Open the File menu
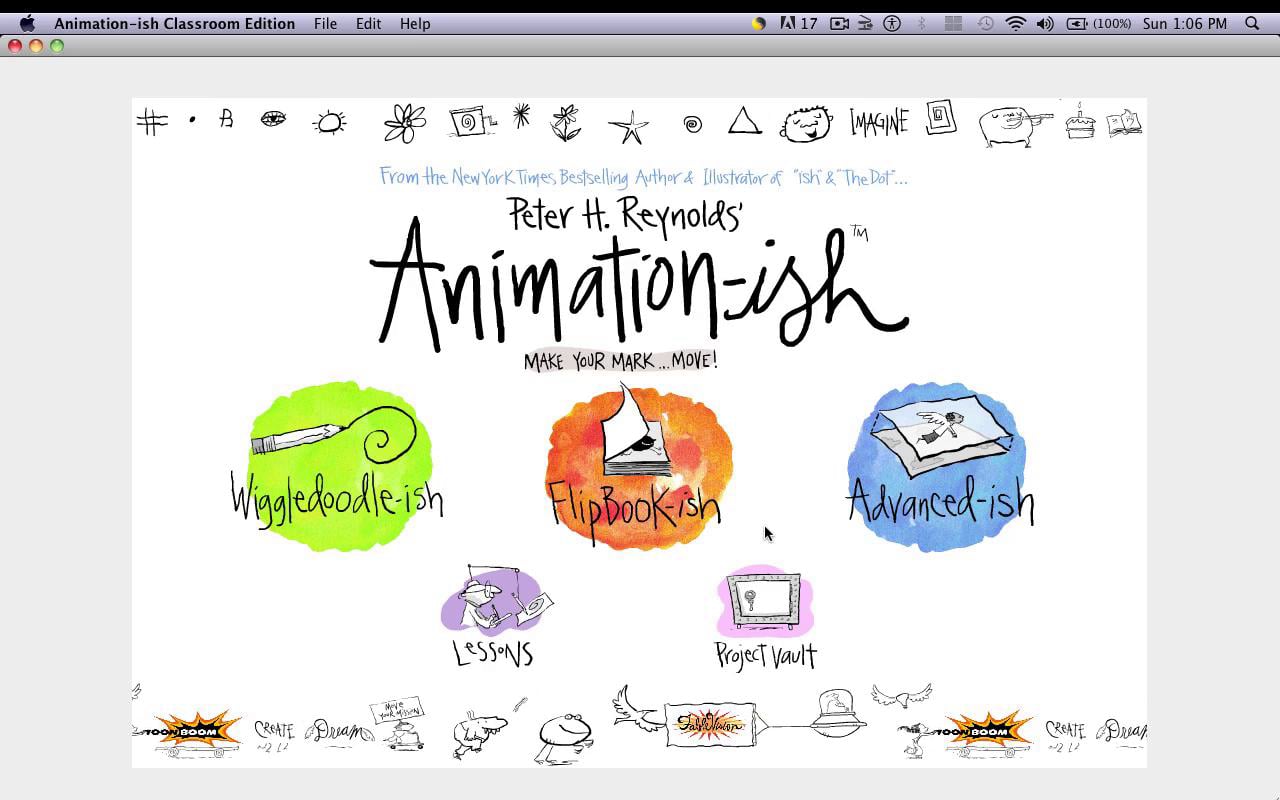Image resolution: width=1280 pixels, height=800 pixels. 325,23
